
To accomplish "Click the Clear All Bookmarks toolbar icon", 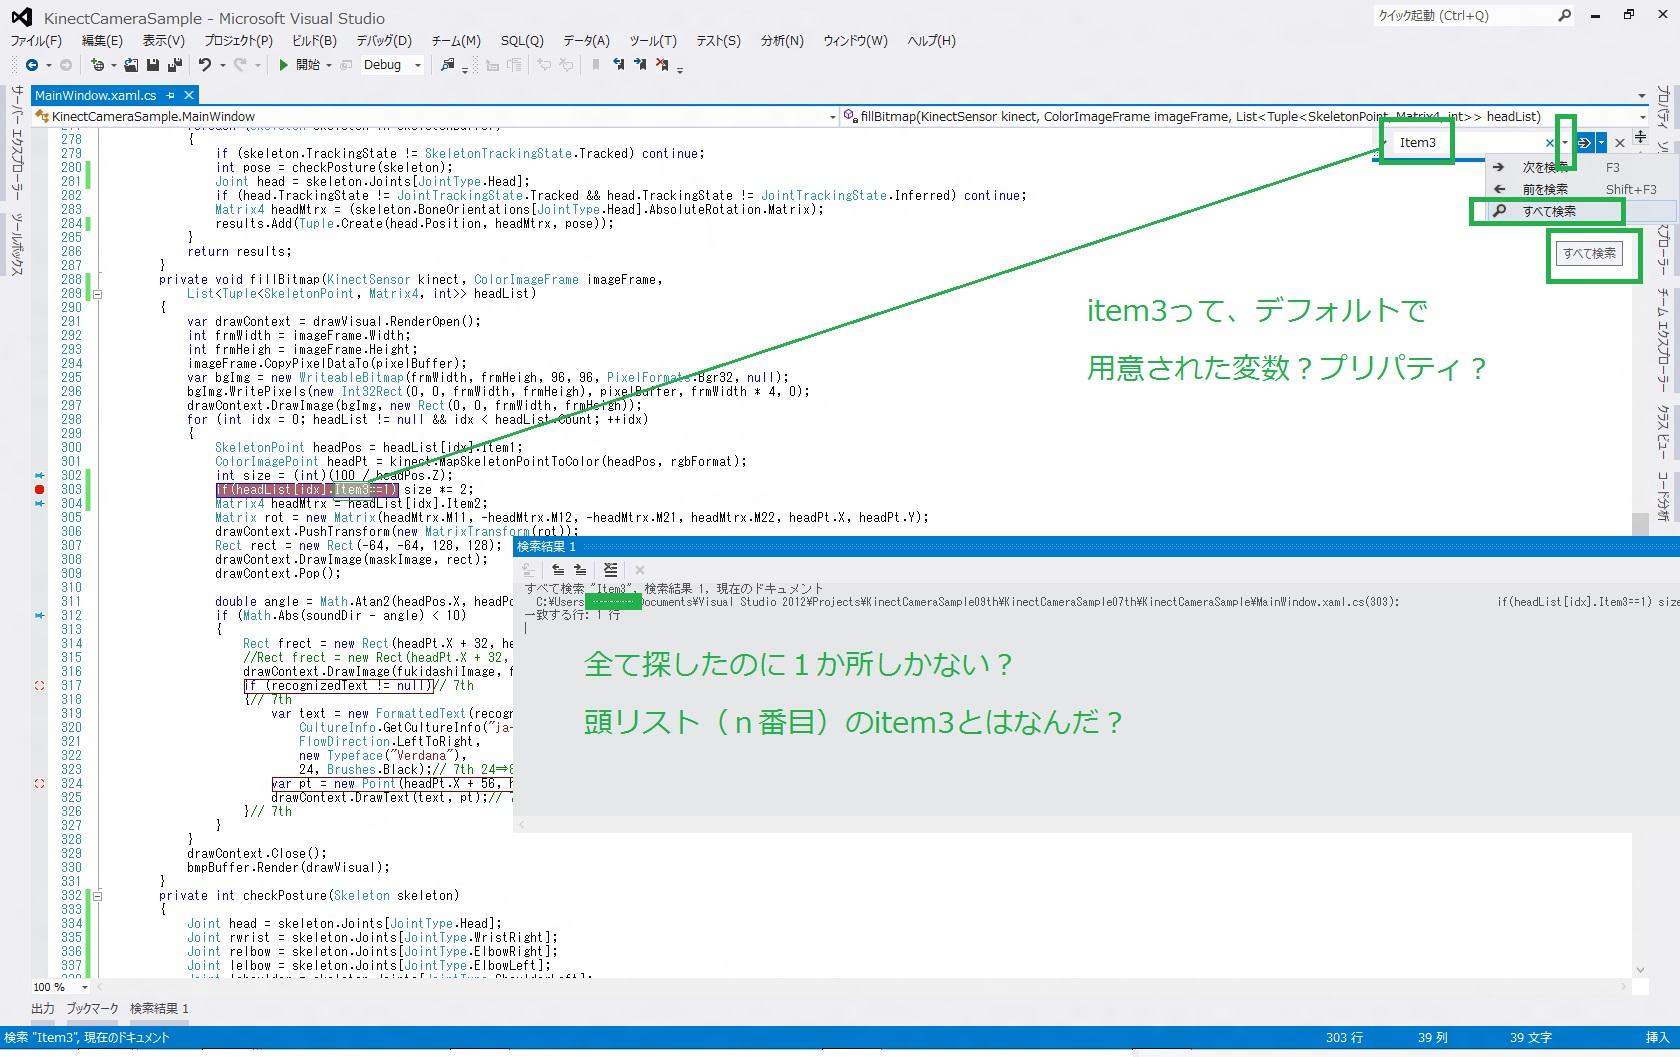I will coord(662,65).
